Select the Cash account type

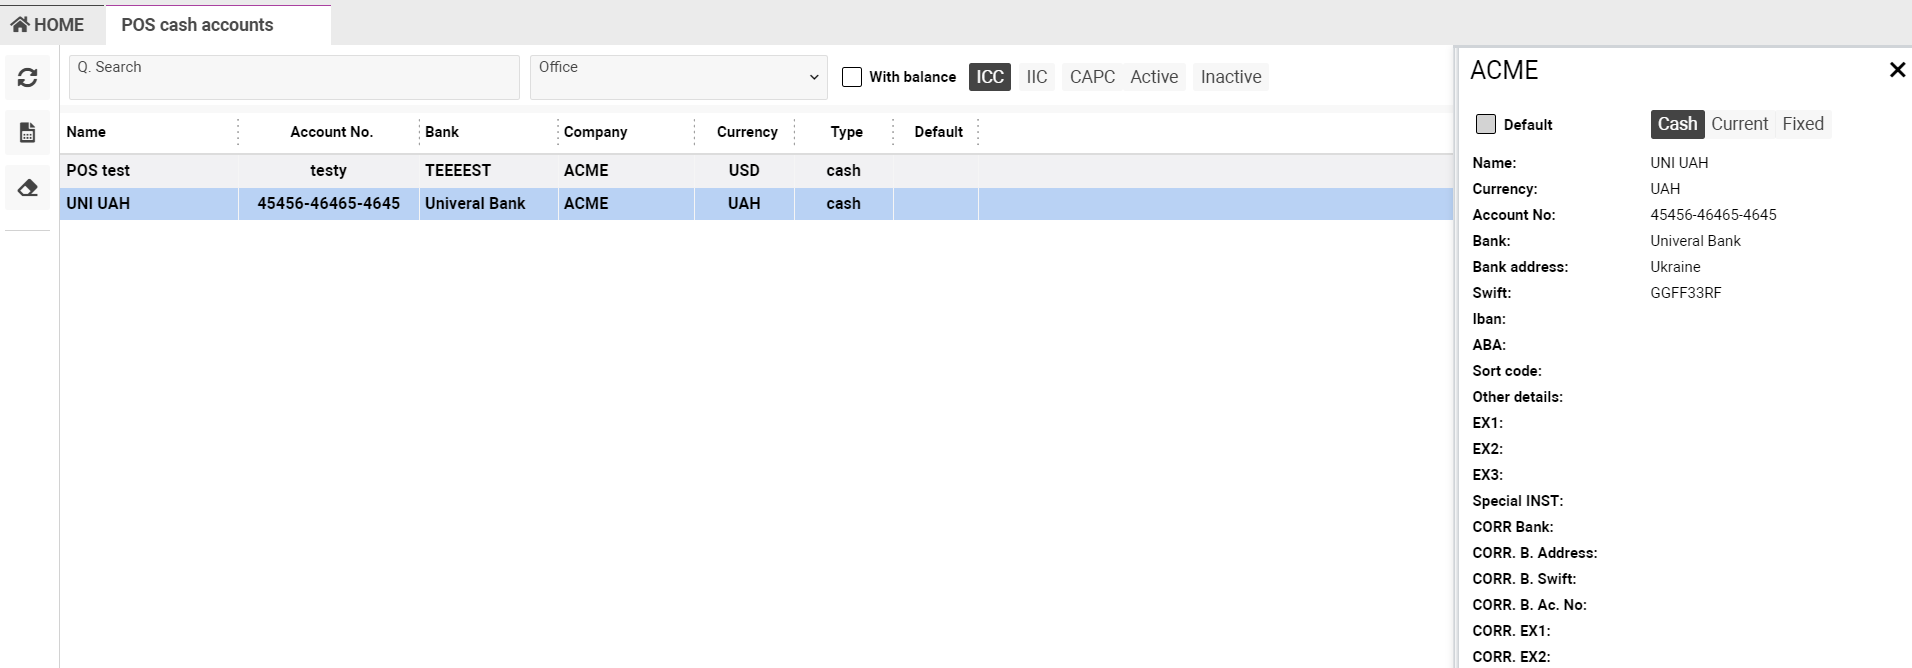tap(1677, 124)
